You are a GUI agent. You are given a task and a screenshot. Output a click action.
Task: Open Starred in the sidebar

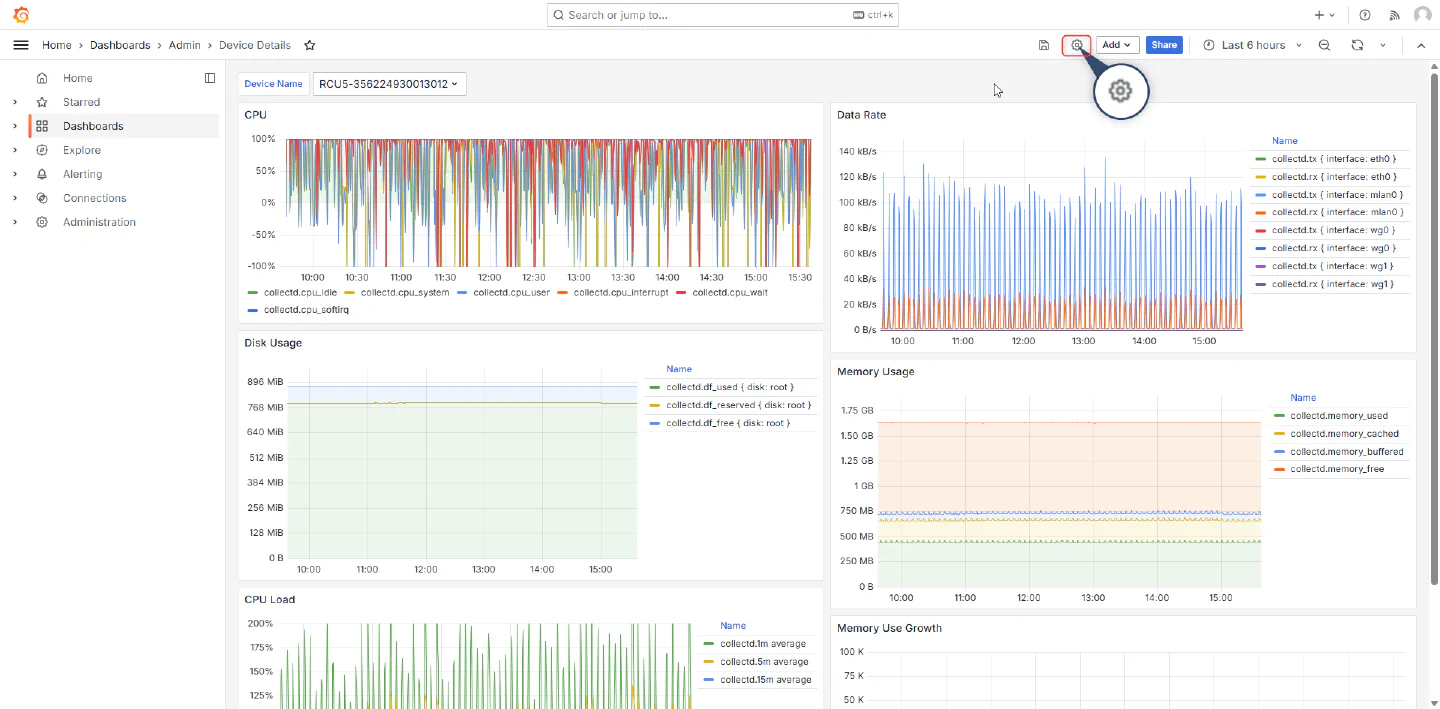(x=81, y=102)
